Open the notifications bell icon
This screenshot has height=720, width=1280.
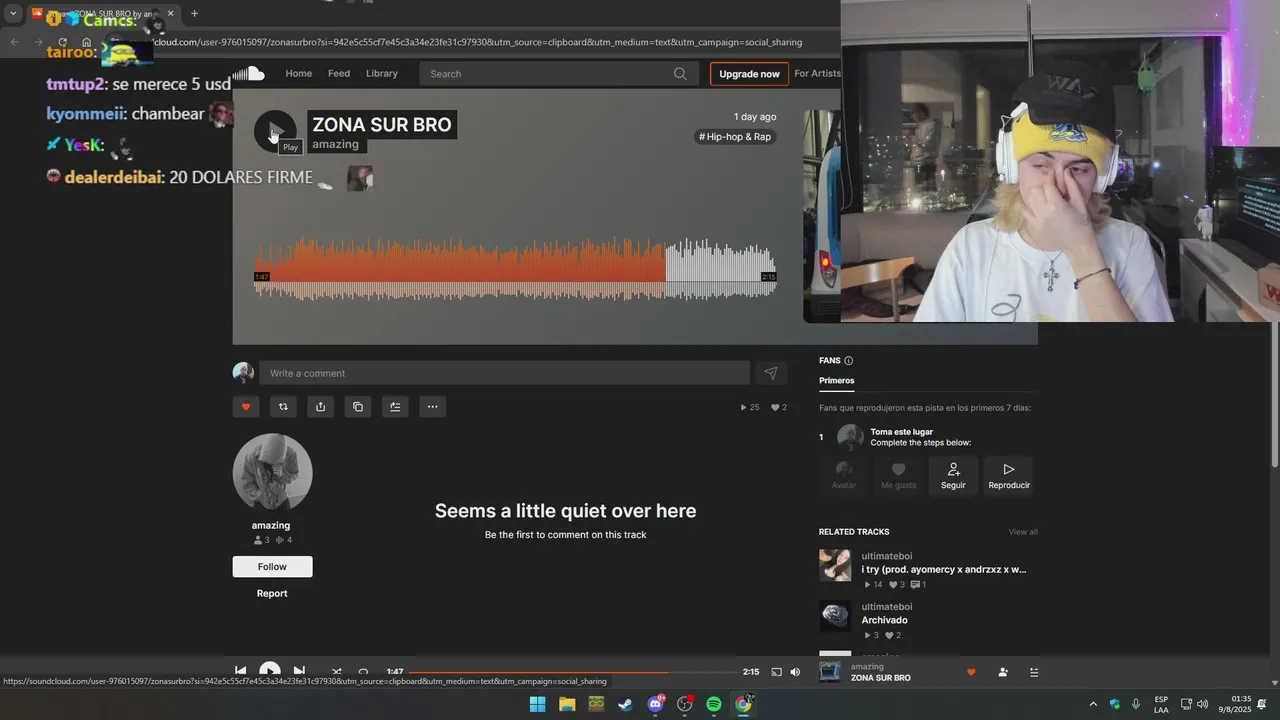[1262, 704]
